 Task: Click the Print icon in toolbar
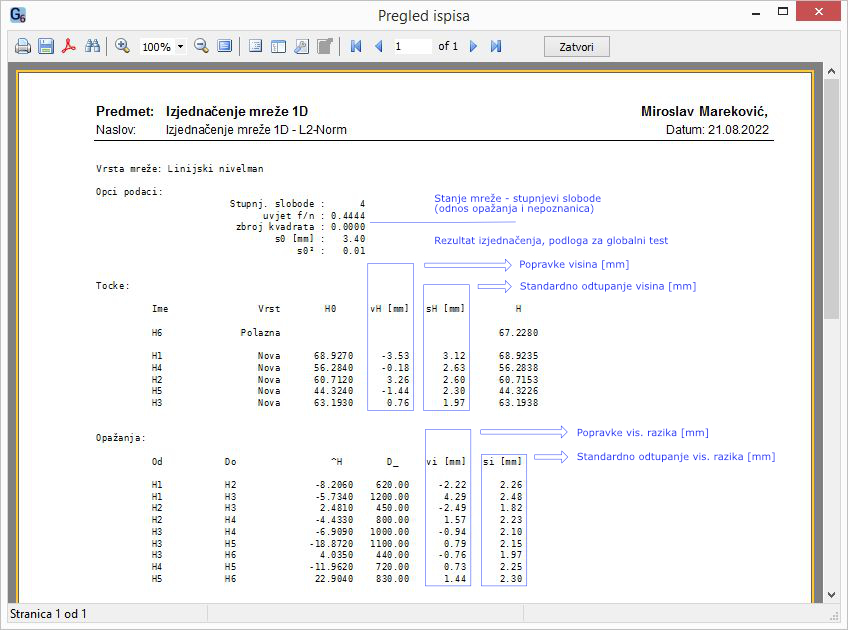pyautogui.click(x=22, y=46)
